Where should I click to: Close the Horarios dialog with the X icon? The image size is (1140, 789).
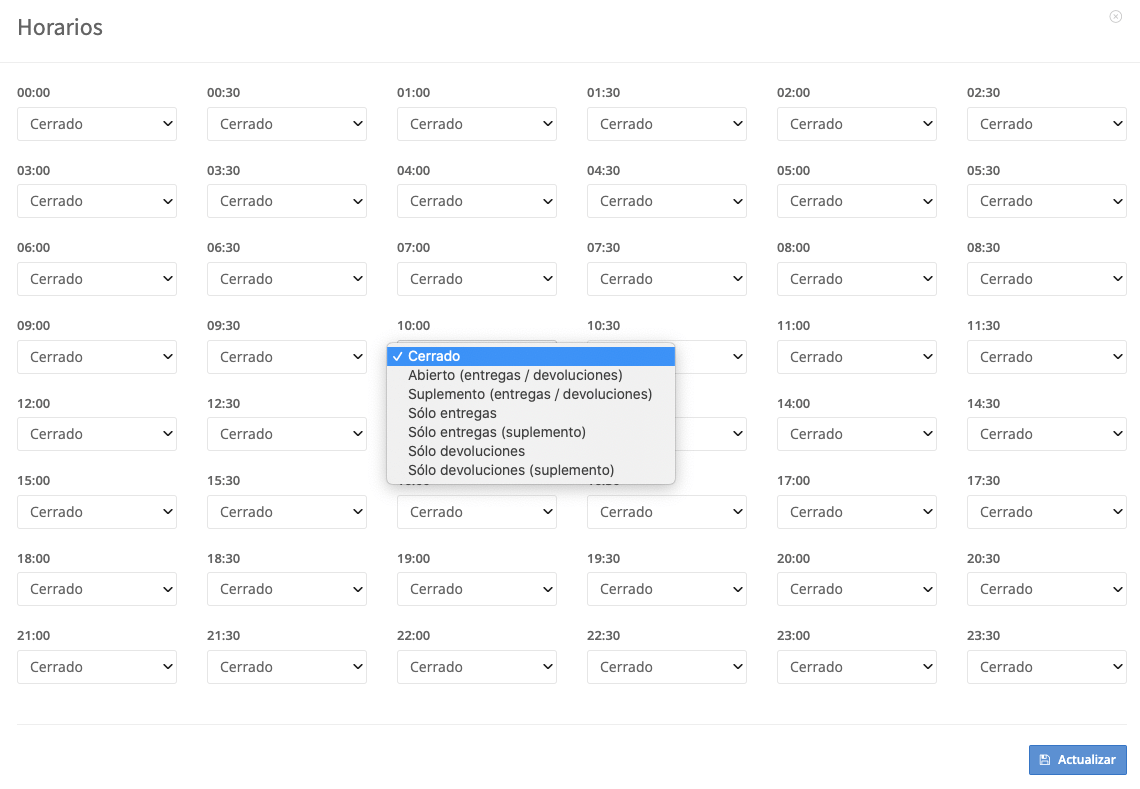point(1115,17)
